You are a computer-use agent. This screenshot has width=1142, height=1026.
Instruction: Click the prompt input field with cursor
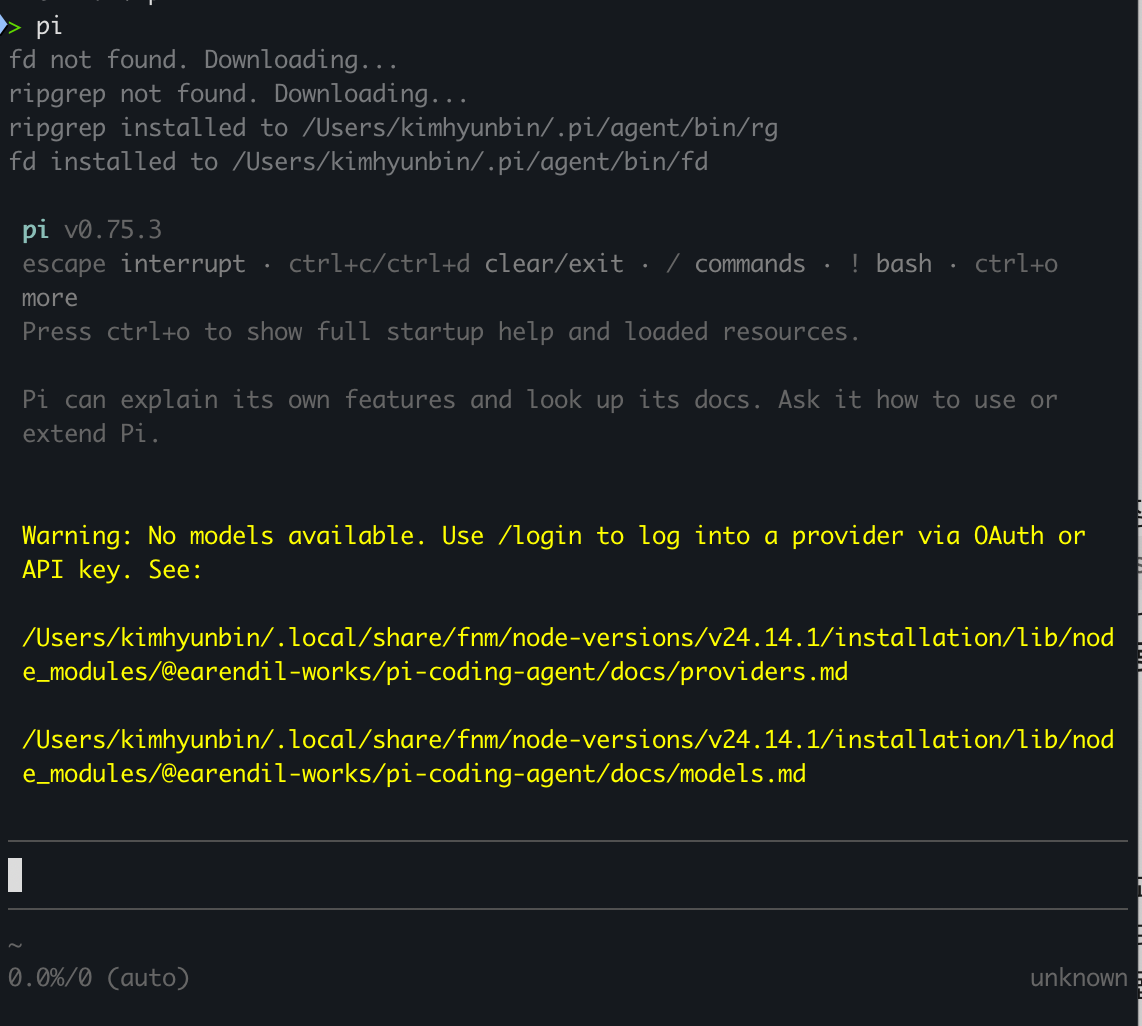pyautogui.click(x=568, y=875)
